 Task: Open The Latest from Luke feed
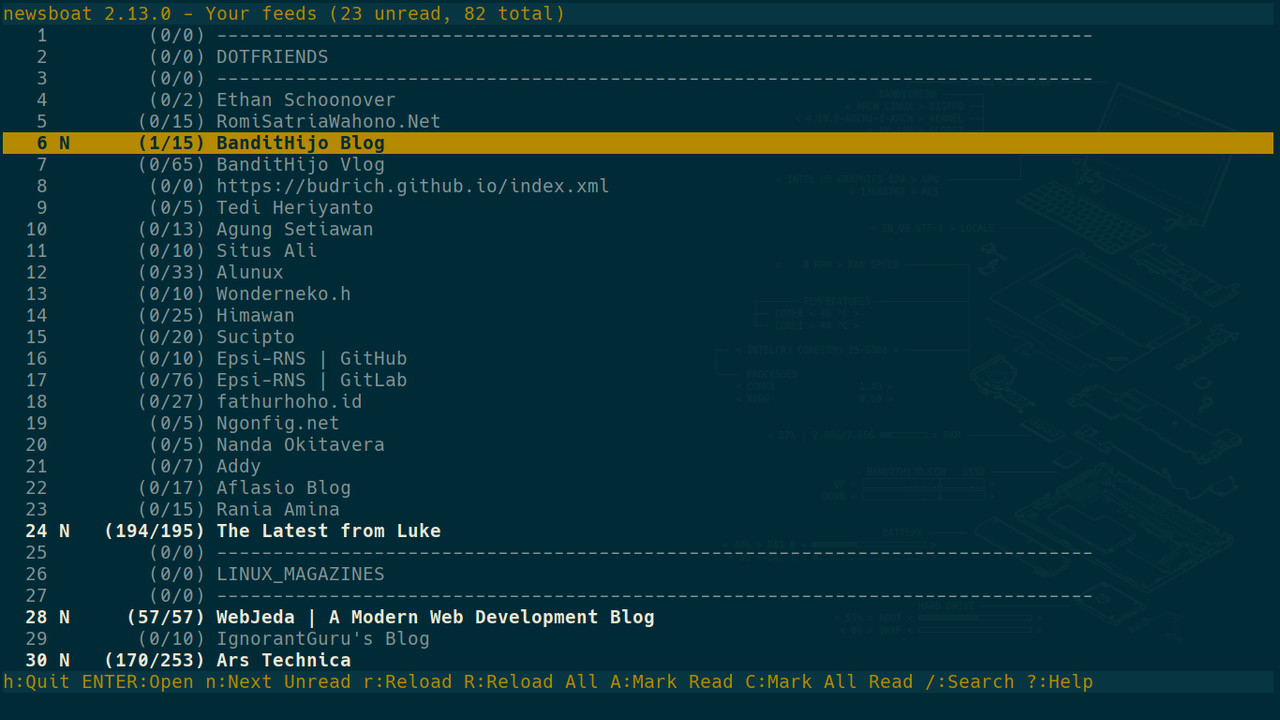(x=328, y=531)
